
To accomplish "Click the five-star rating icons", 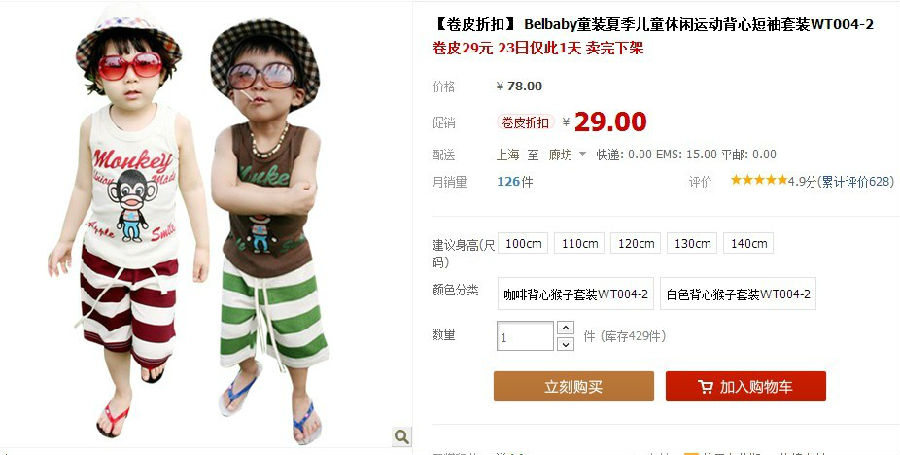I will point(759,180).
